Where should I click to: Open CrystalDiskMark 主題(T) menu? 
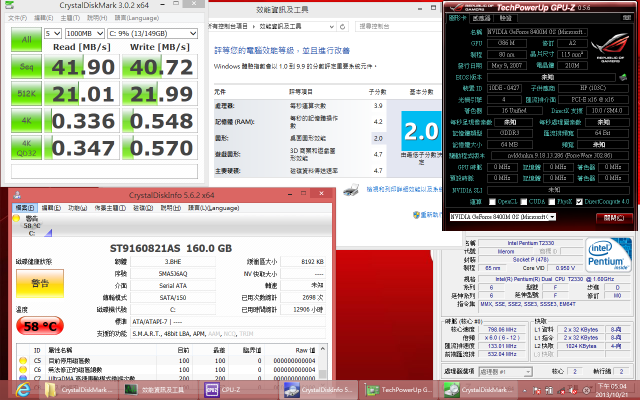[x=70, y=18]
